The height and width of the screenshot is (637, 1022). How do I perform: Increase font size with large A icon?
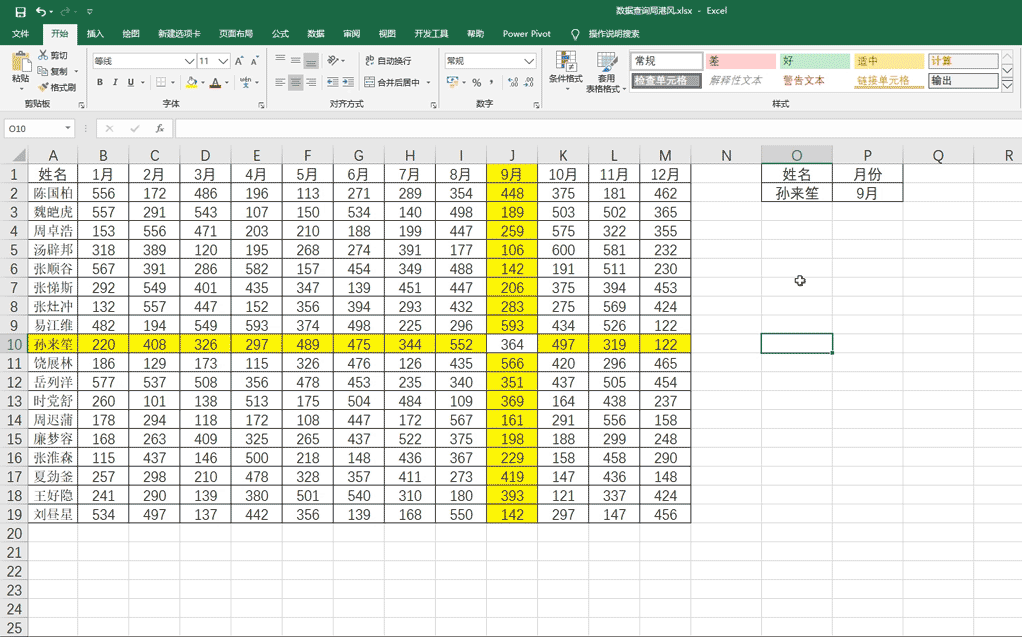(x=239, y=61)
